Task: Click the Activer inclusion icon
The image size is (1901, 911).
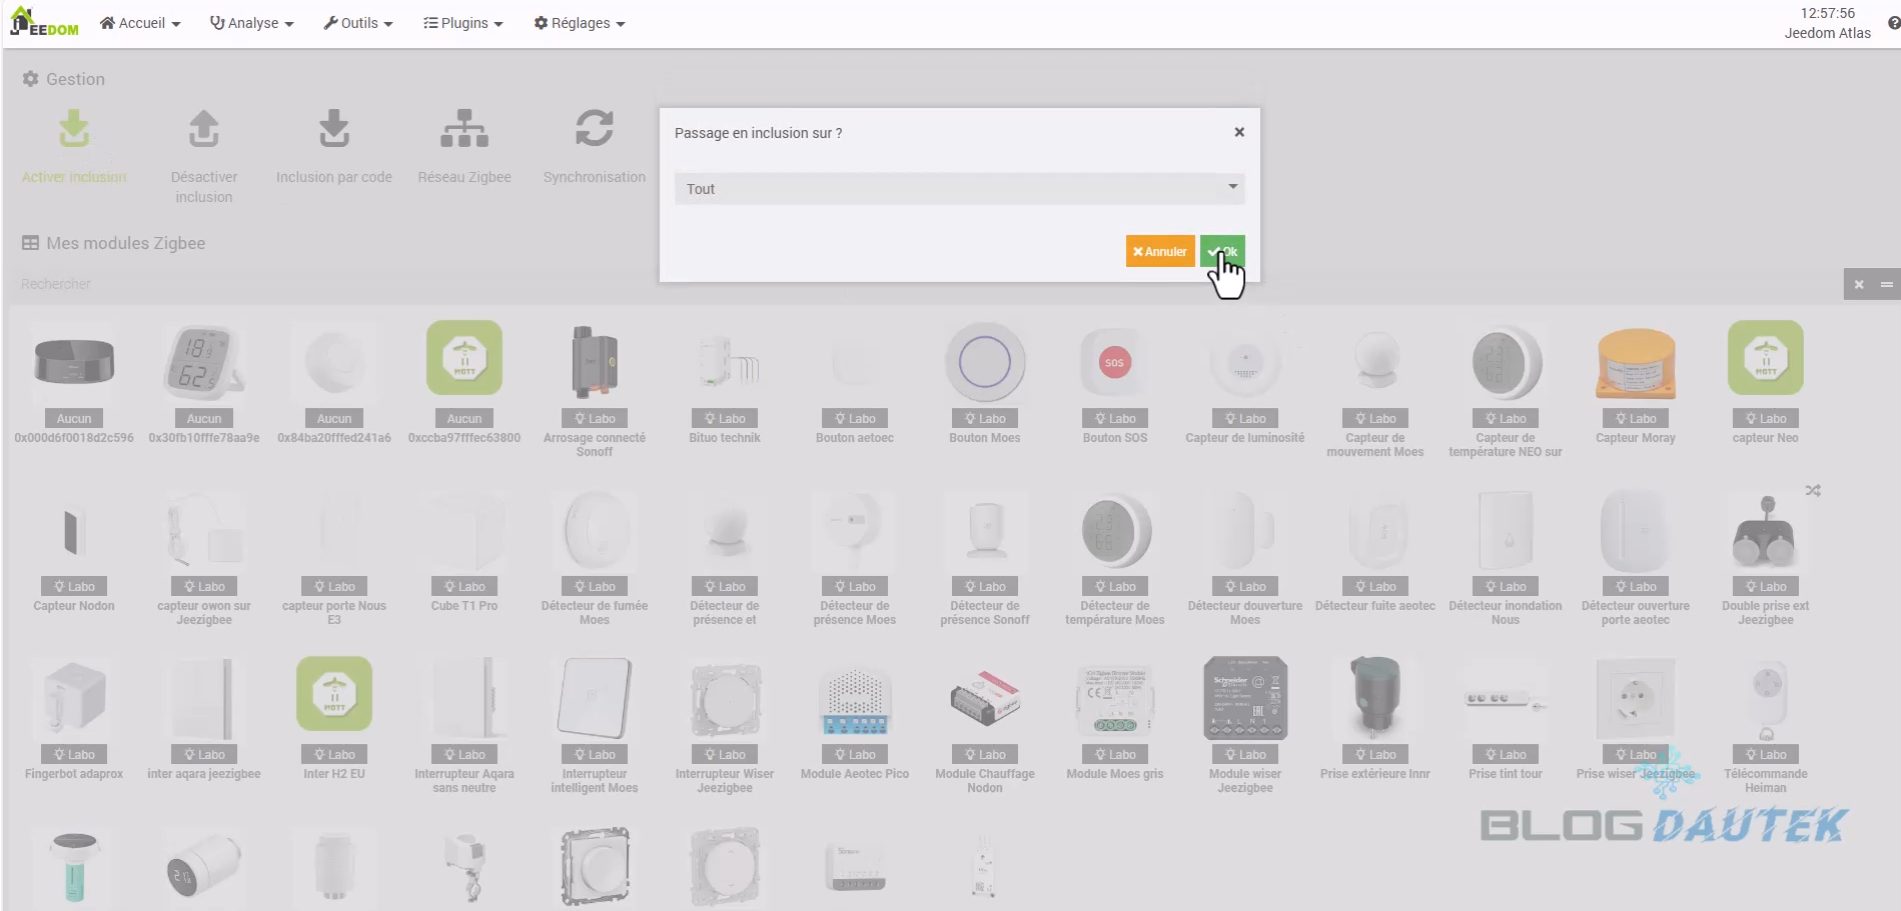Action: [x=74, y=130]
